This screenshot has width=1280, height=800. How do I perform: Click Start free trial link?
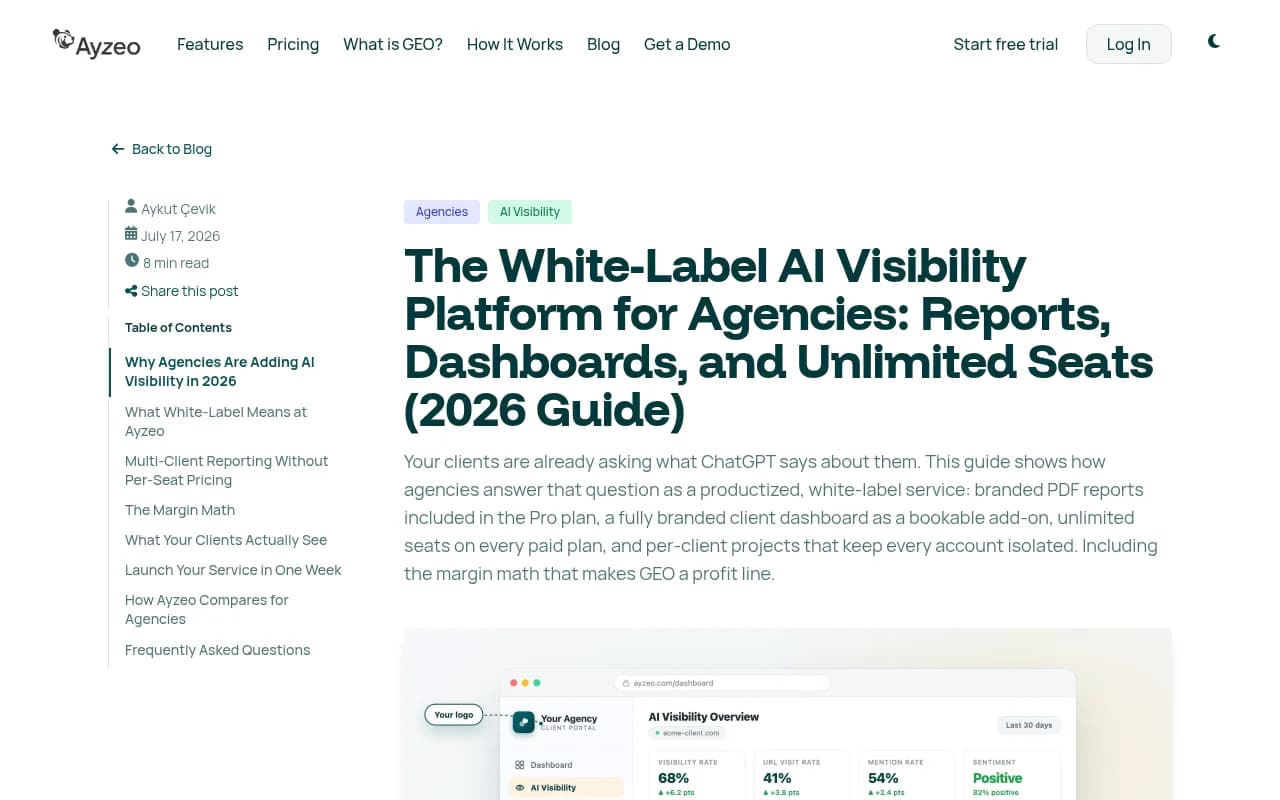pyautogui.click(x=1006, y=44)
